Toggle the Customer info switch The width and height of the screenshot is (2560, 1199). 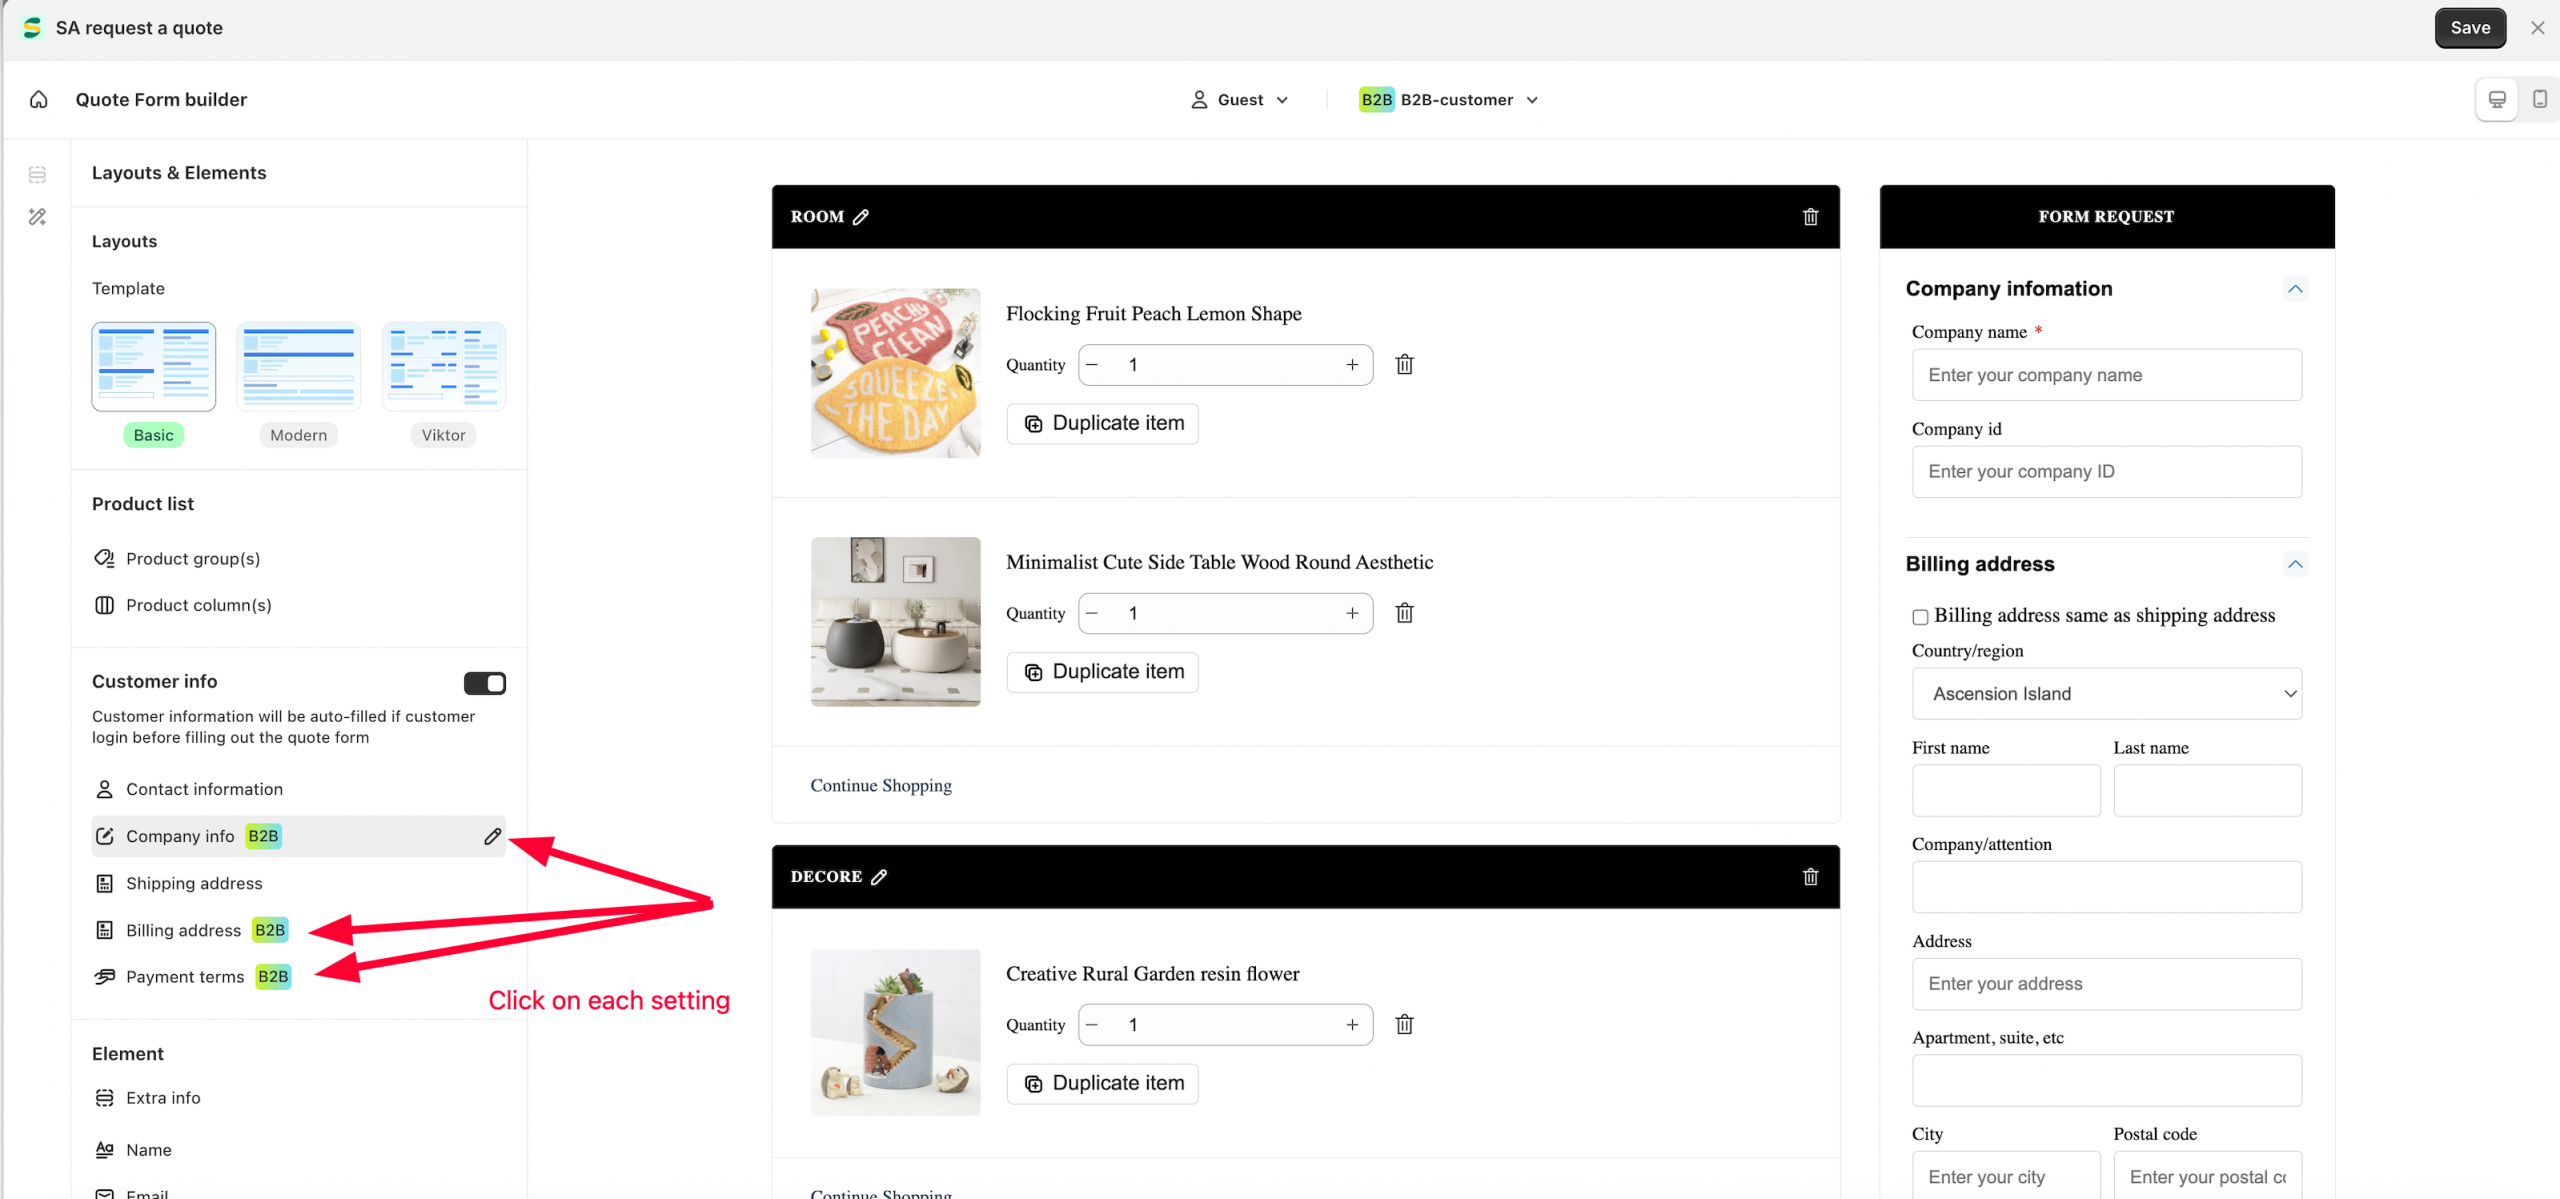point(485,683)
